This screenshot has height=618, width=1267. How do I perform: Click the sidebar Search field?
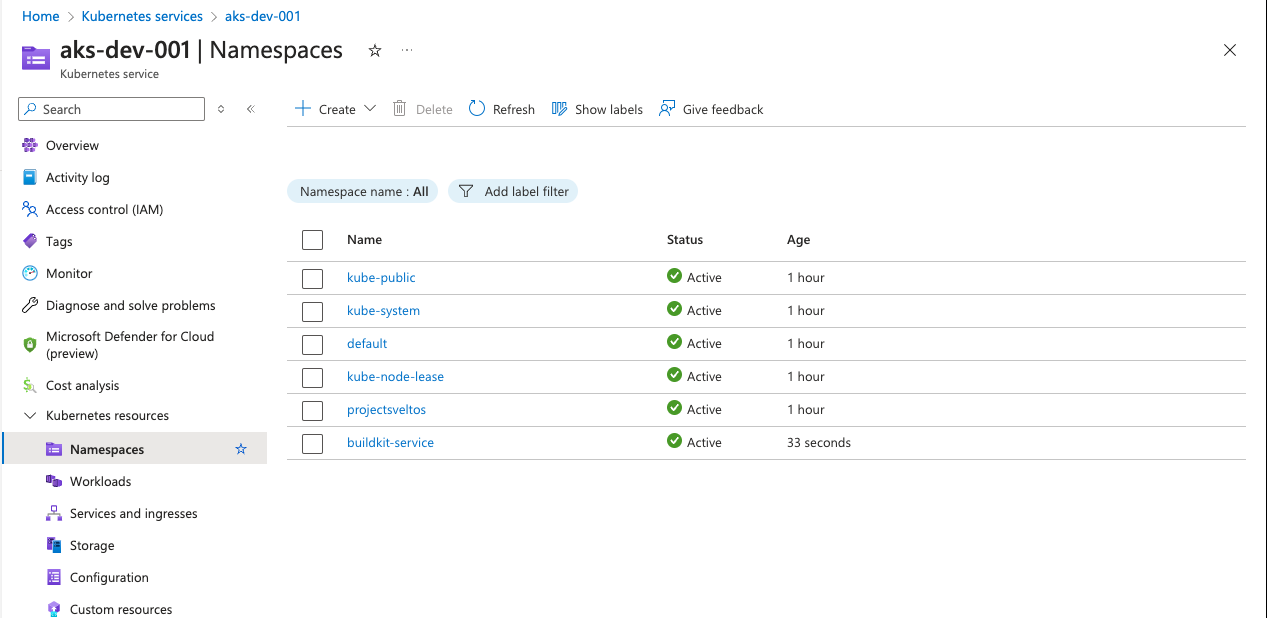point(118,109)
